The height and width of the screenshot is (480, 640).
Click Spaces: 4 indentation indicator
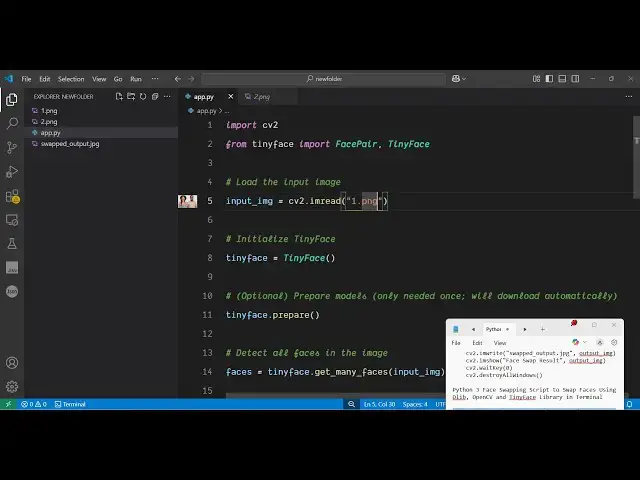pyautogui.click(x=415, y=404)
